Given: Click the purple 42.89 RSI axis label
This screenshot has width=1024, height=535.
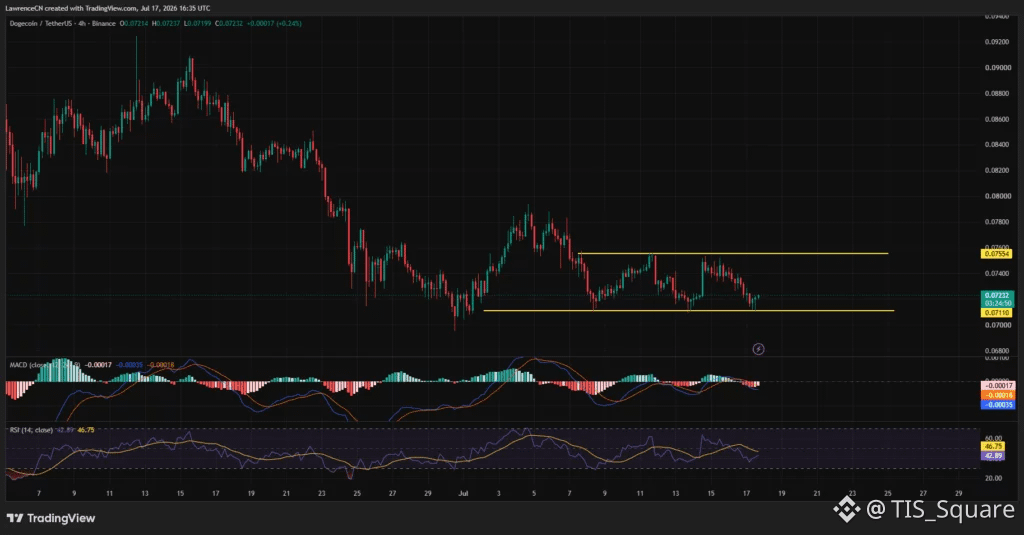Looking at the screenshot, I should [993, 456].
